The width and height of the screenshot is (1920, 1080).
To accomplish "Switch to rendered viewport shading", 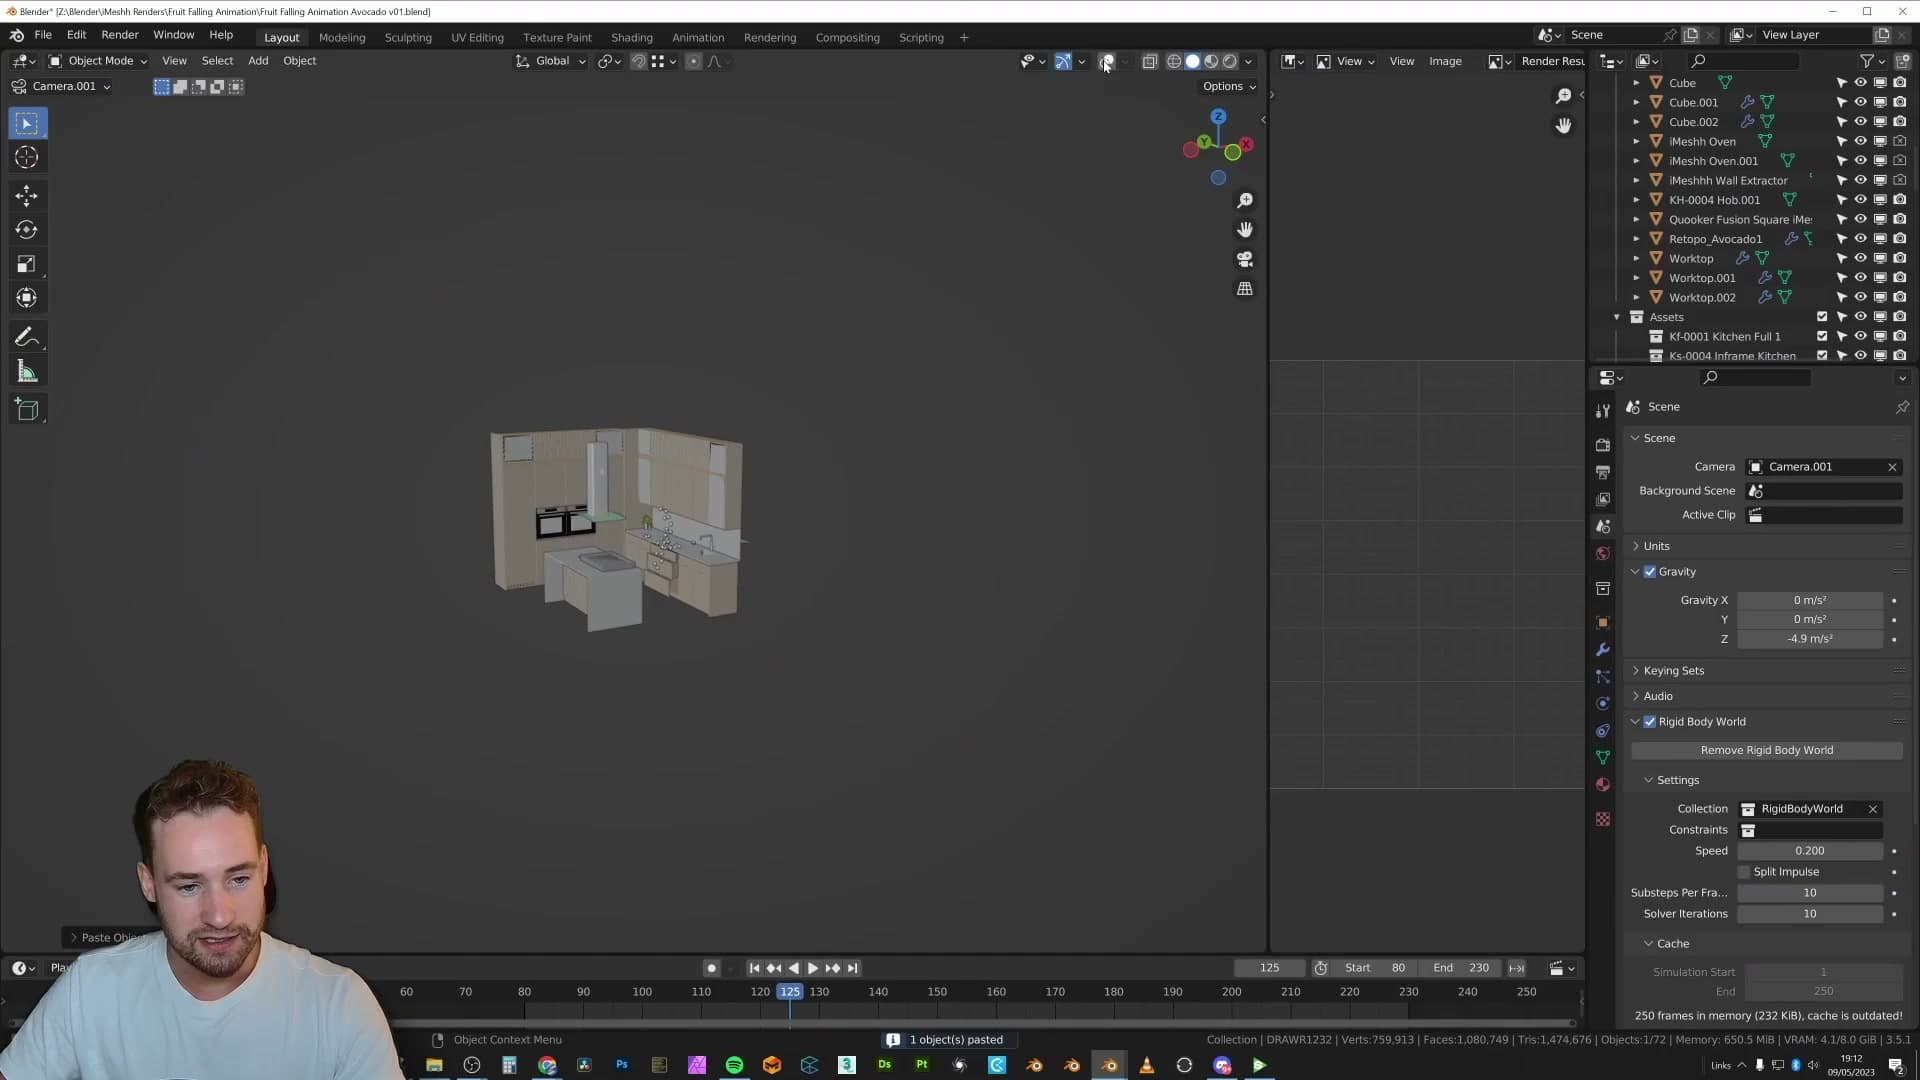I will [1230, 61].
